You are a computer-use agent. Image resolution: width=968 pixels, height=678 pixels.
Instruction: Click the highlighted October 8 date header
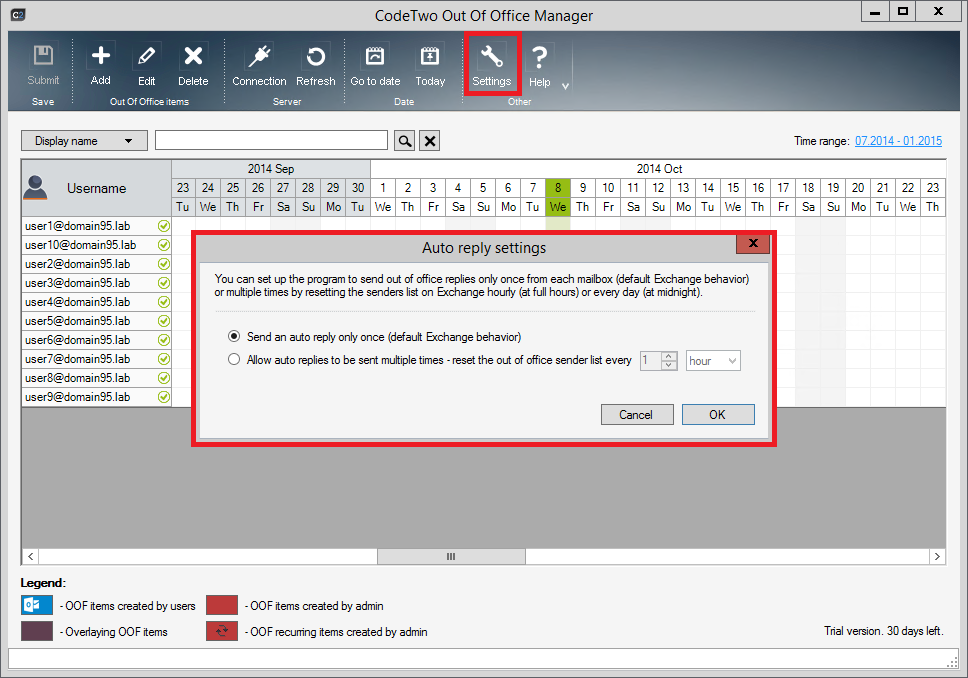point(557,188)
